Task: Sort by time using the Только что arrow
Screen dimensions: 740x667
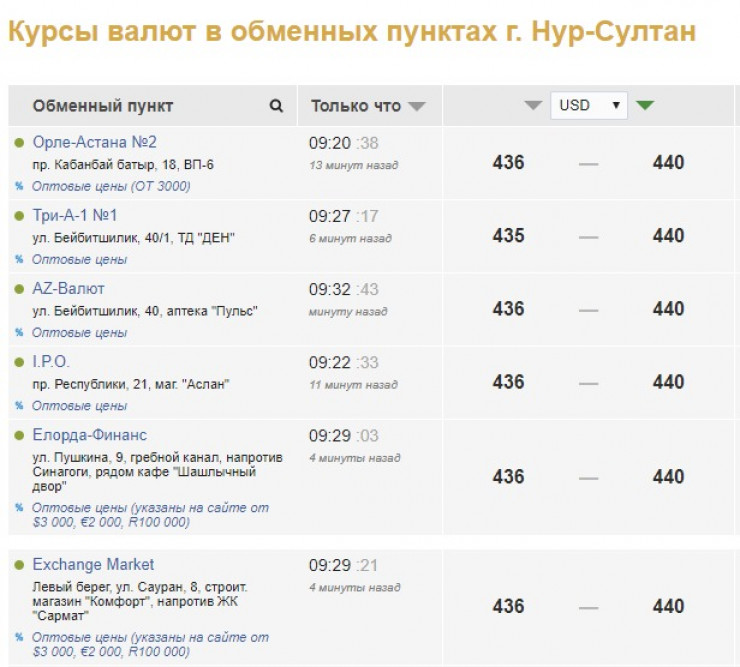Action: click(x=417, y=107)
